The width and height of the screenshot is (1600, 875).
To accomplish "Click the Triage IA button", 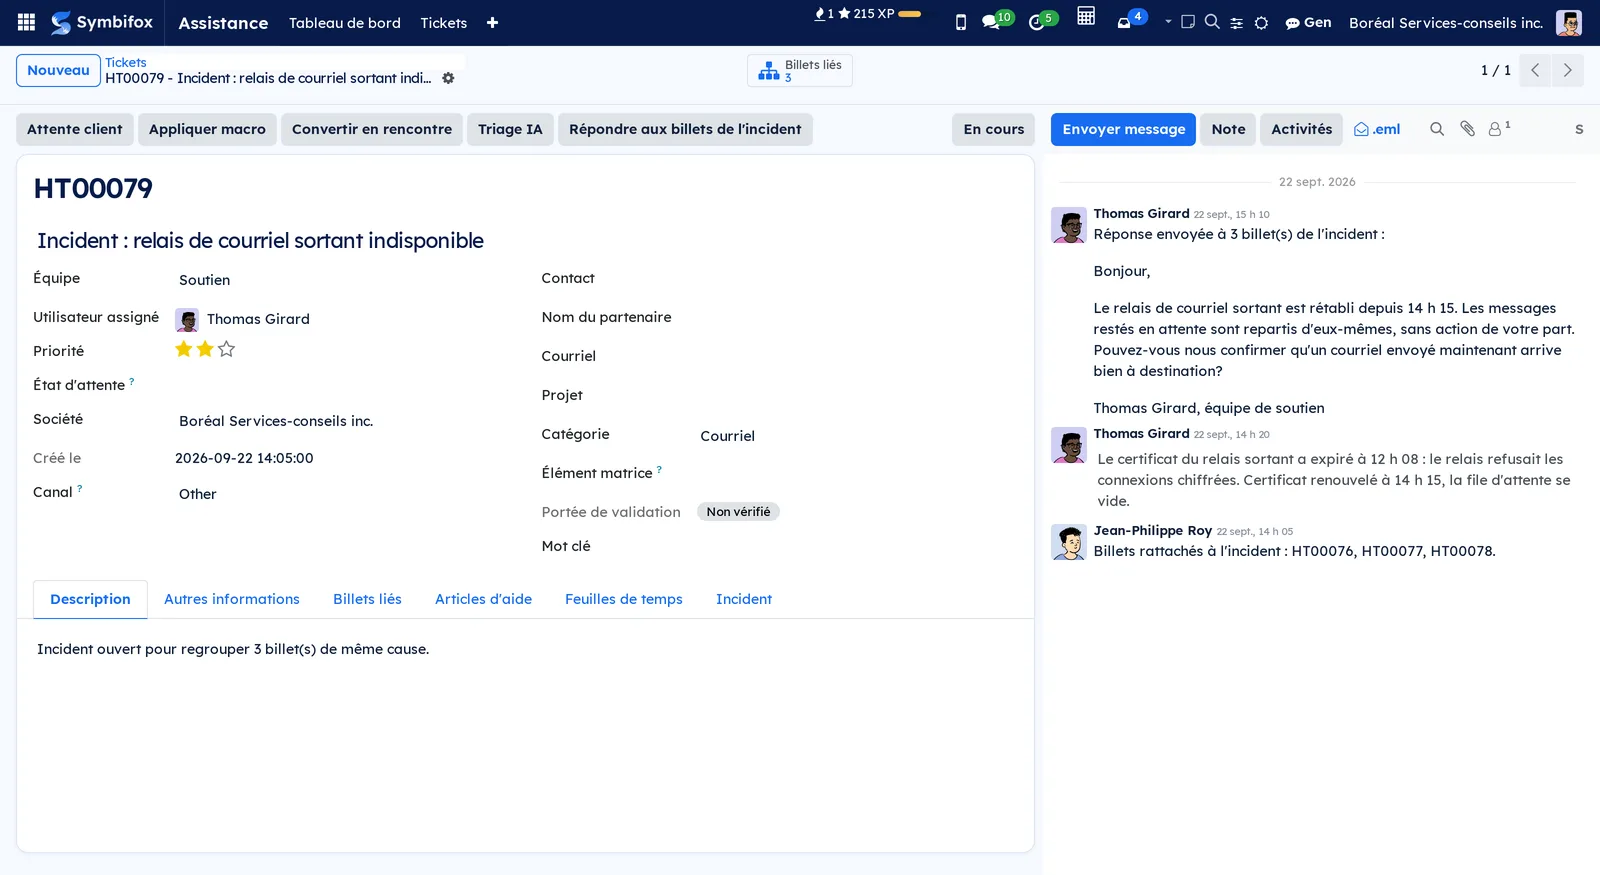I will click(x=510, y=129).
